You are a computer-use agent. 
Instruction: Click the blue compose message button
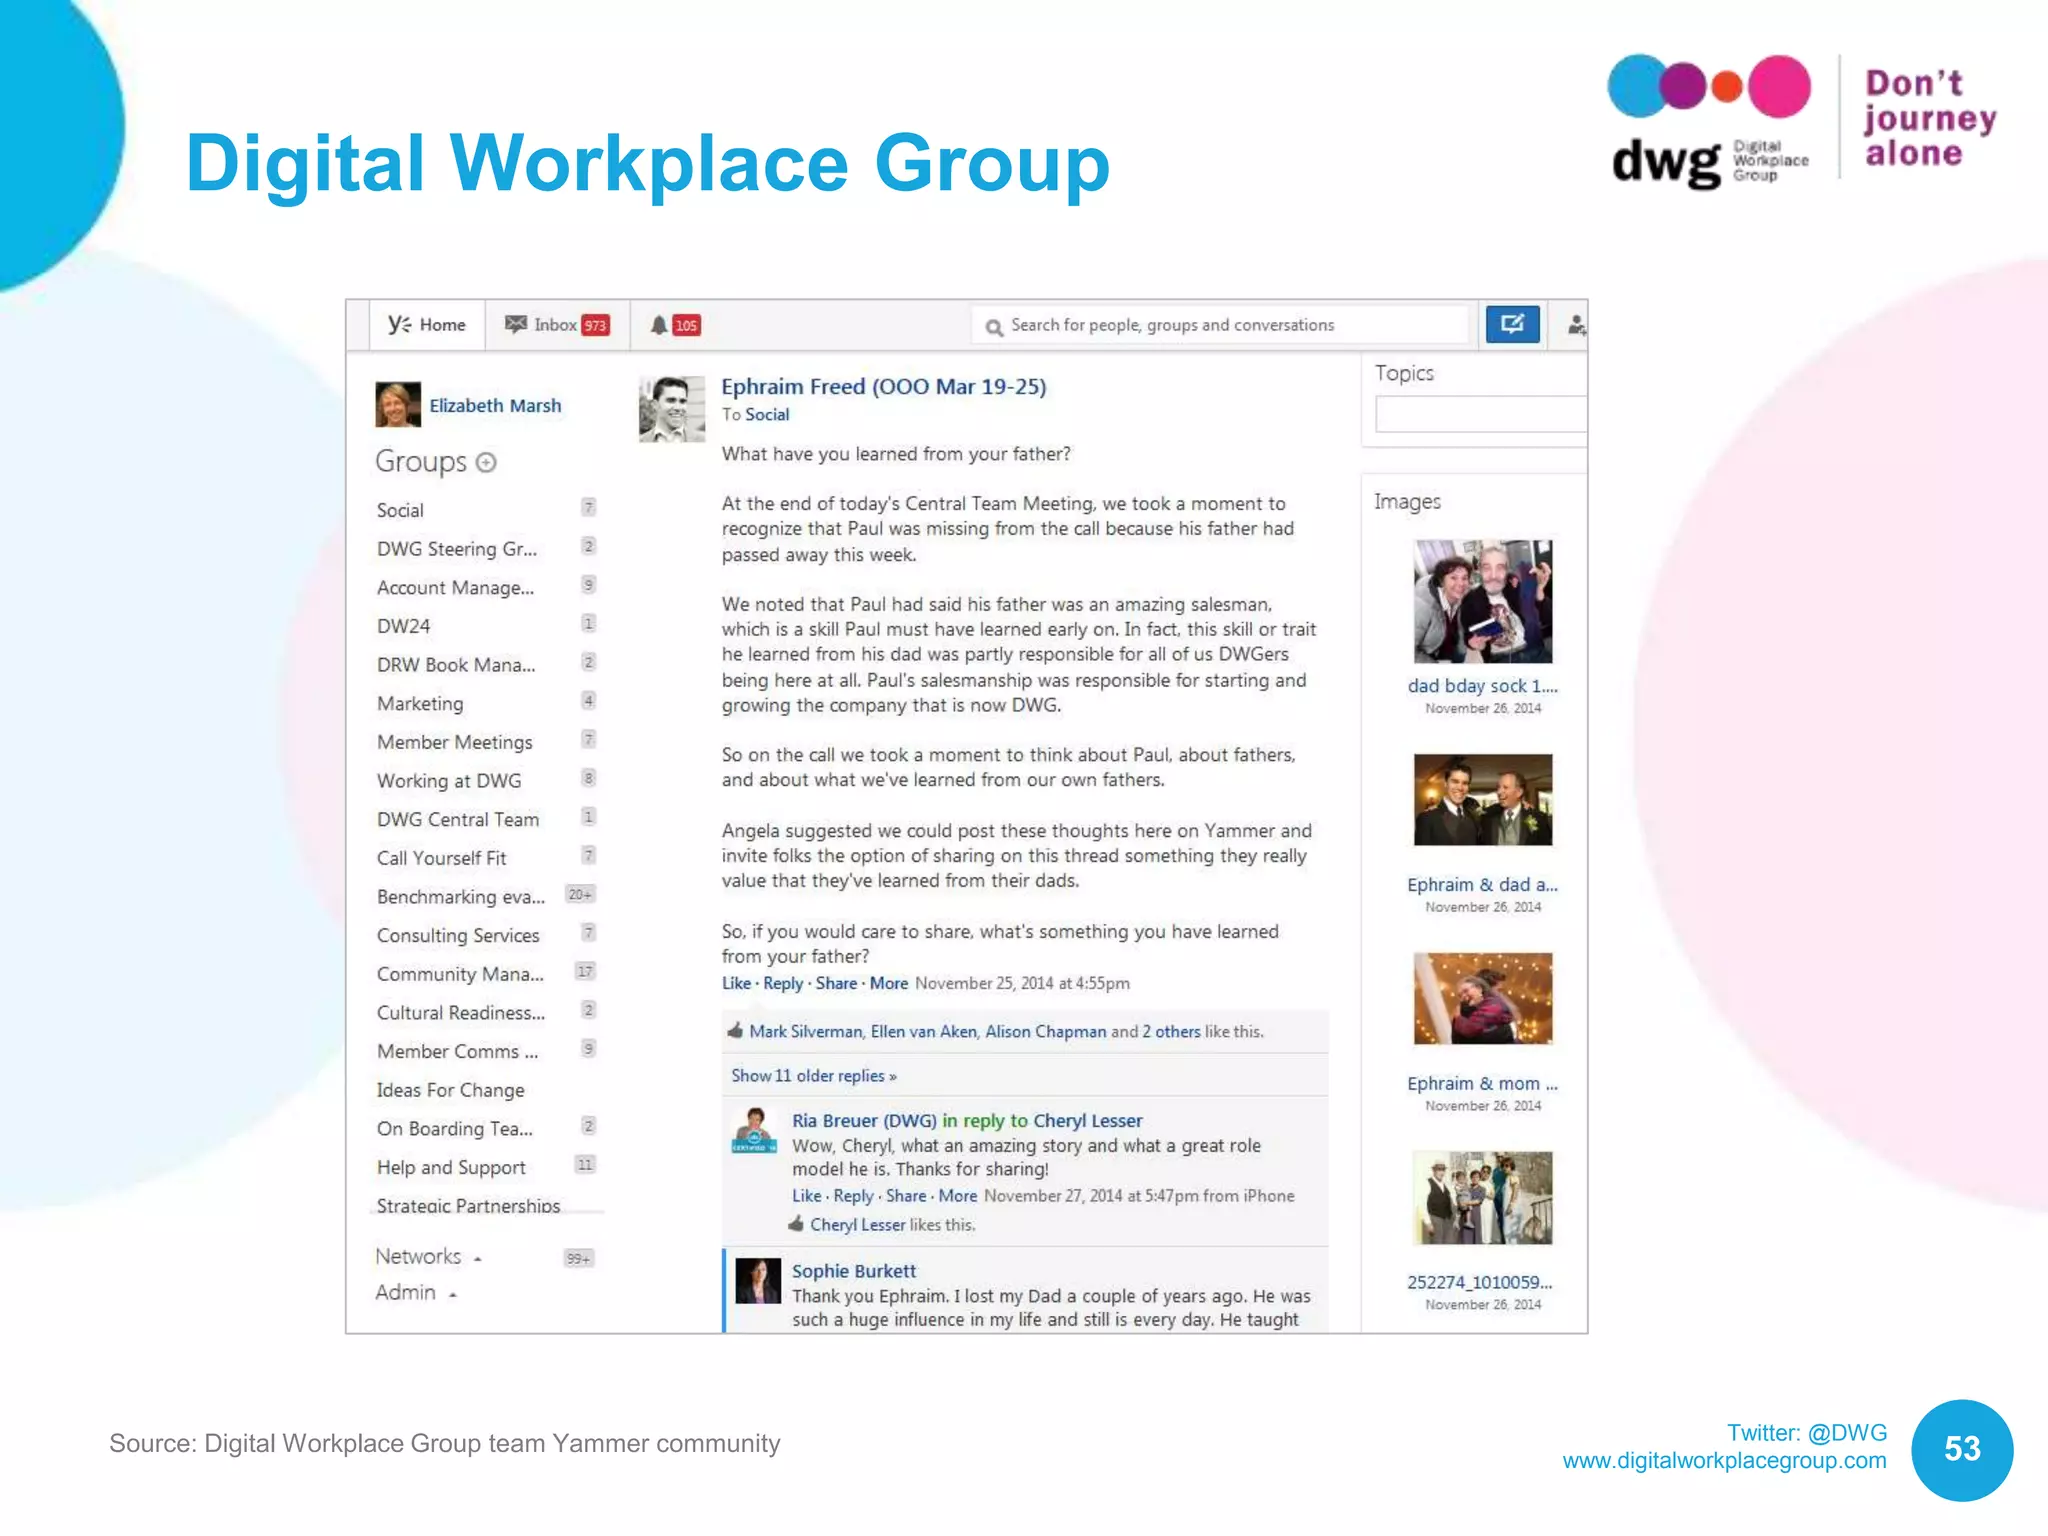(x=1512, y=324)
